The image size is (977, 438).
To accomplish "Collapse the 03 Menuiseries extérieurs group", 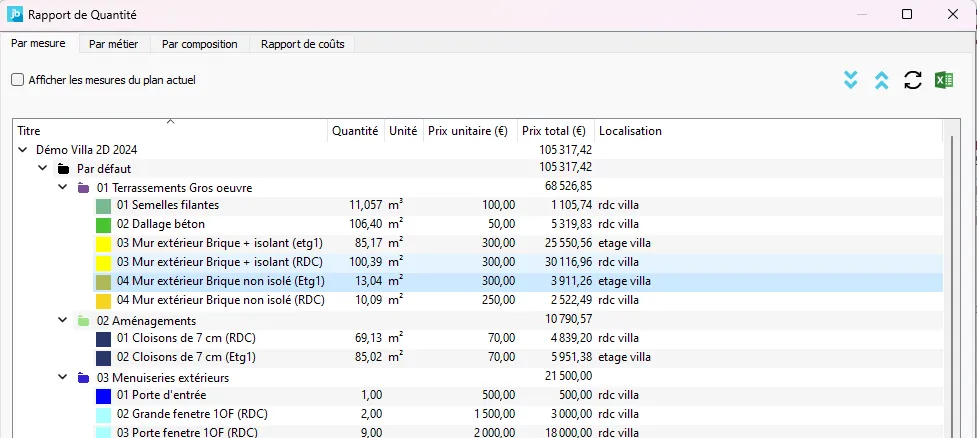I will coord(62,378).
